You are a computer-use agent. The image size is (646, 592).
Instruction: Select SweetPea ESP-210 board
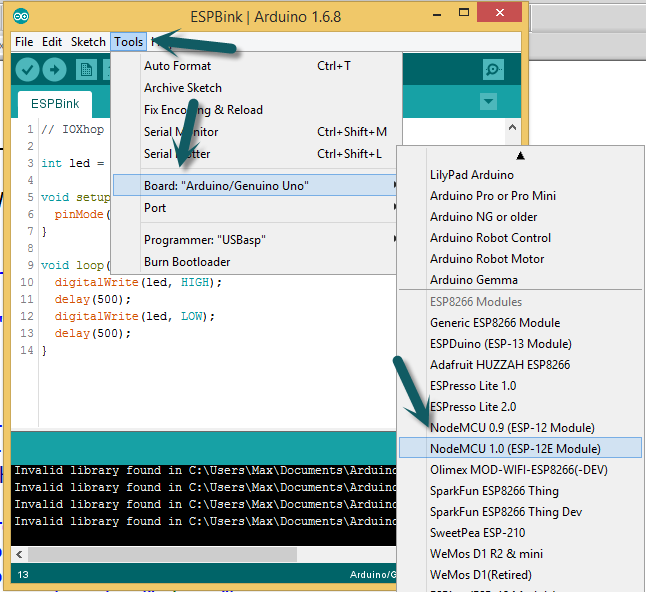click(x=520, y=533)
